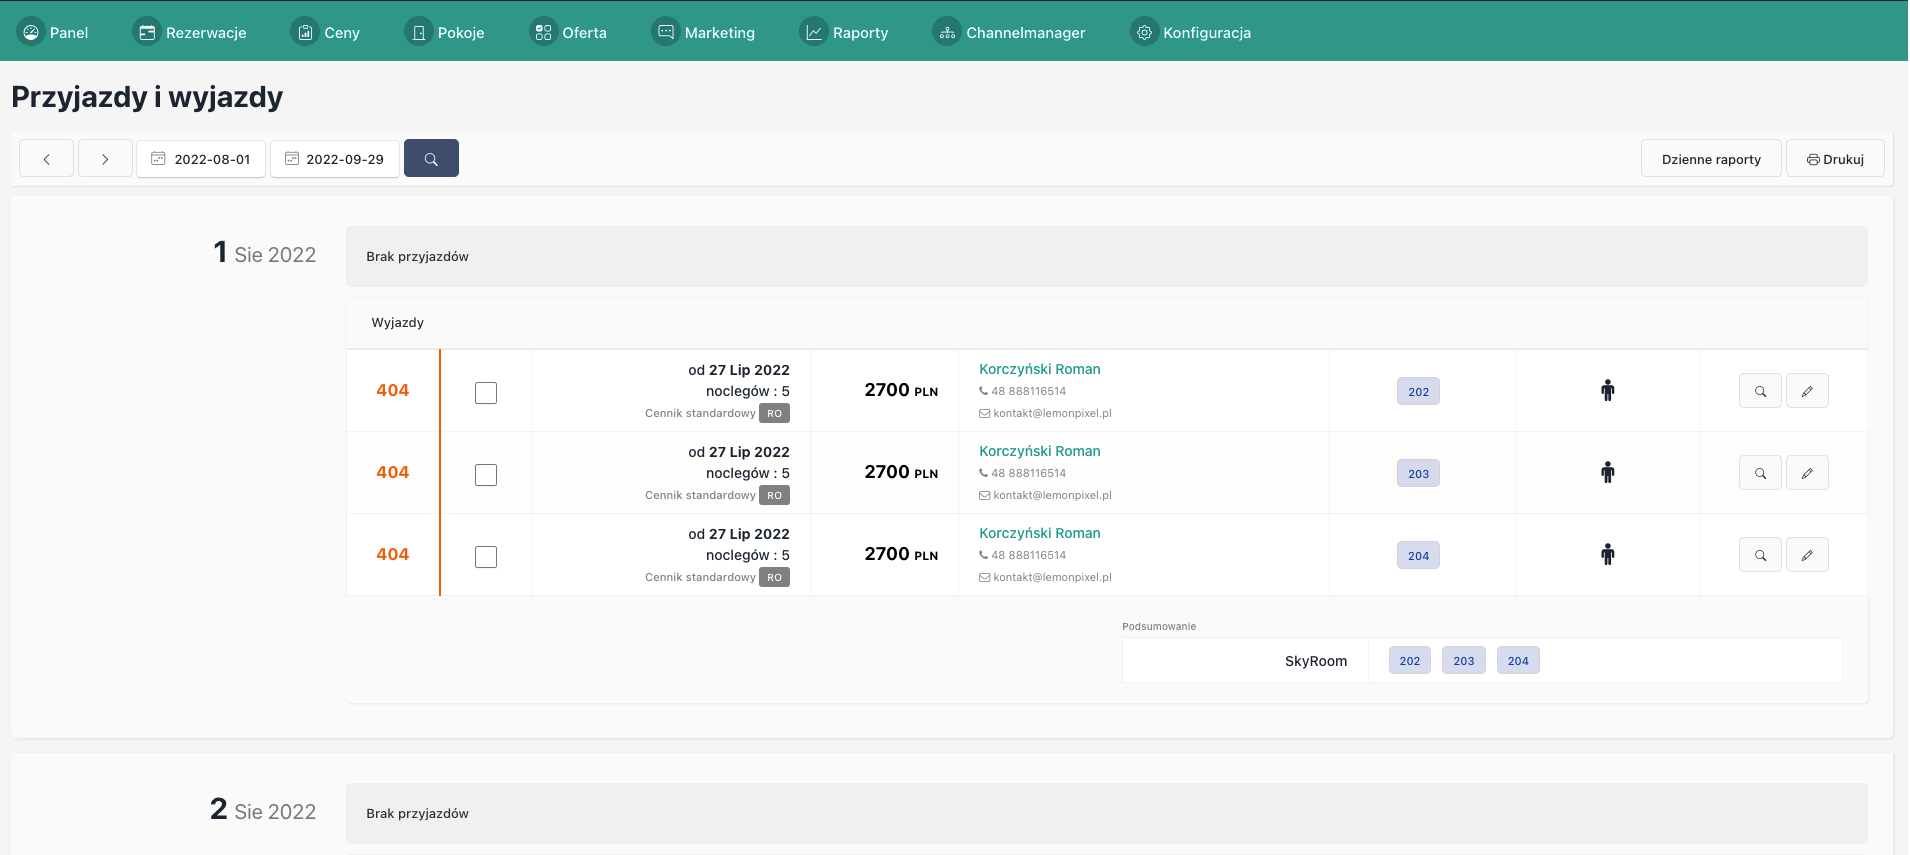Click the Wyjazdy section header
This screenshot has width=1910, height=855.
click(x=397, y=322)
